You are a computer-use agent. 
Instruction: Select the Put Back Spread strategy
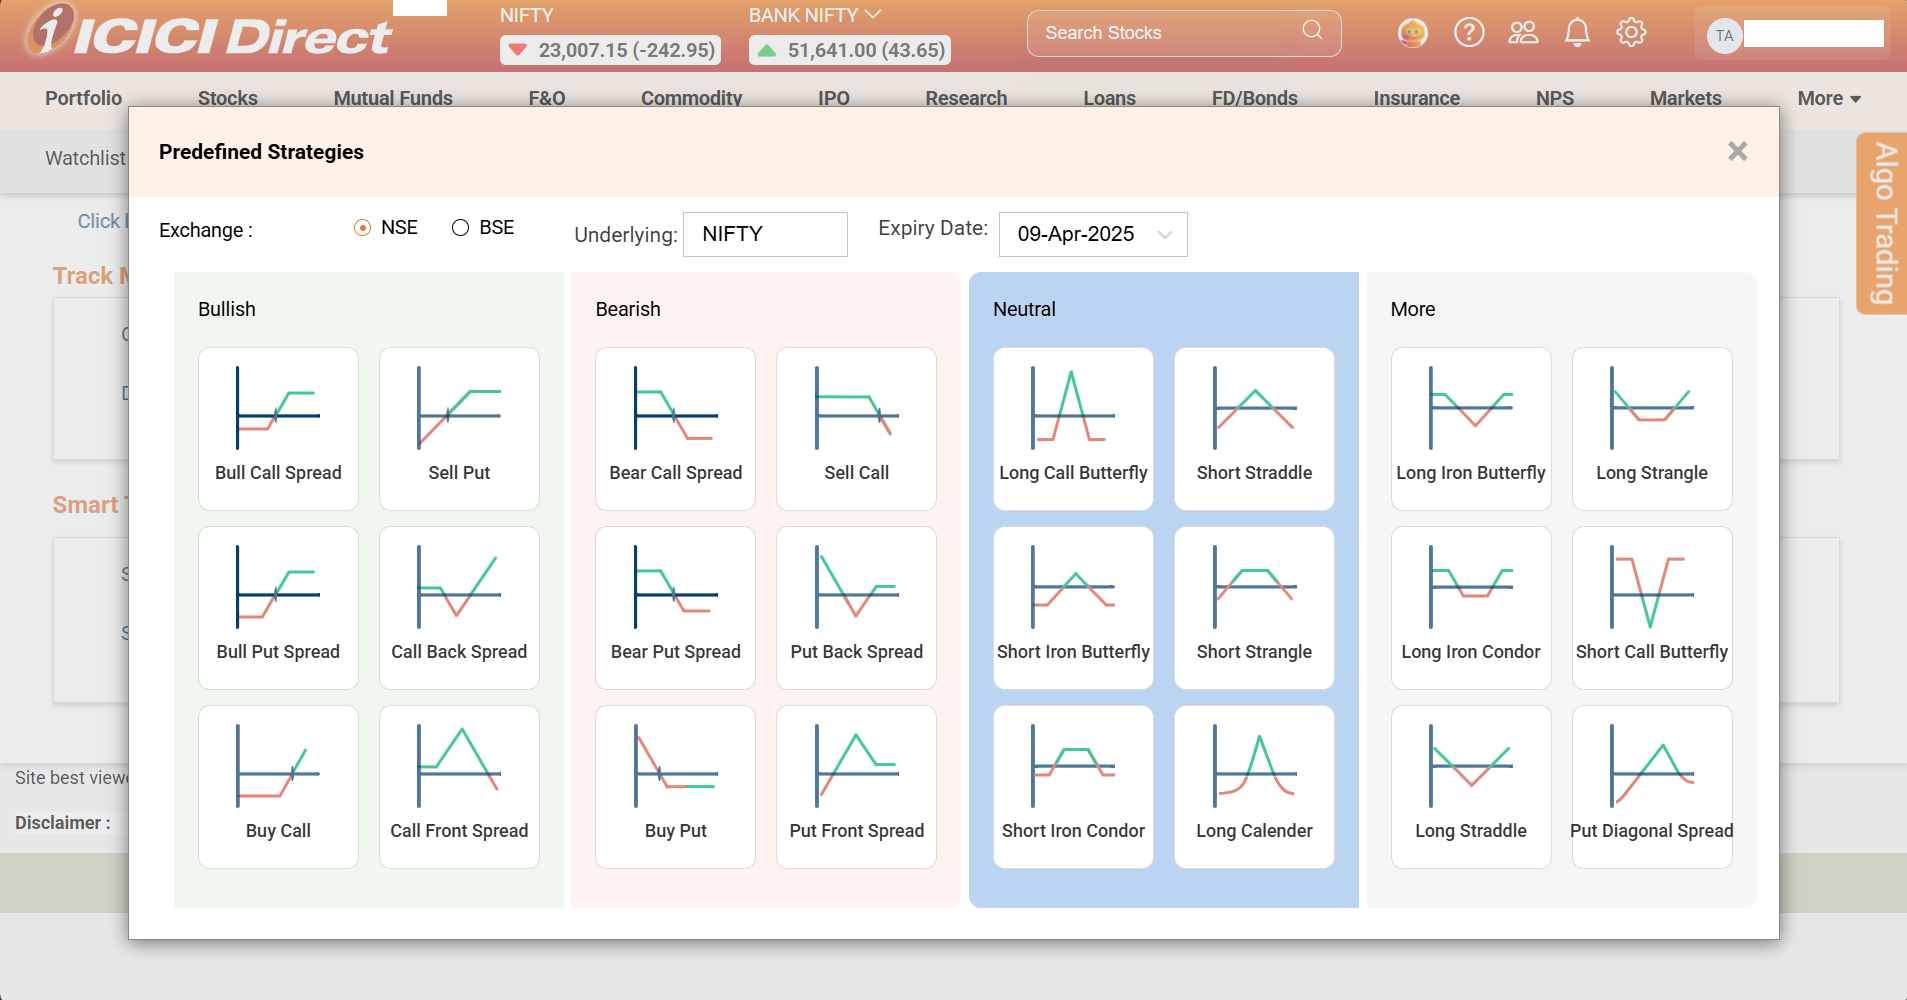856,607
